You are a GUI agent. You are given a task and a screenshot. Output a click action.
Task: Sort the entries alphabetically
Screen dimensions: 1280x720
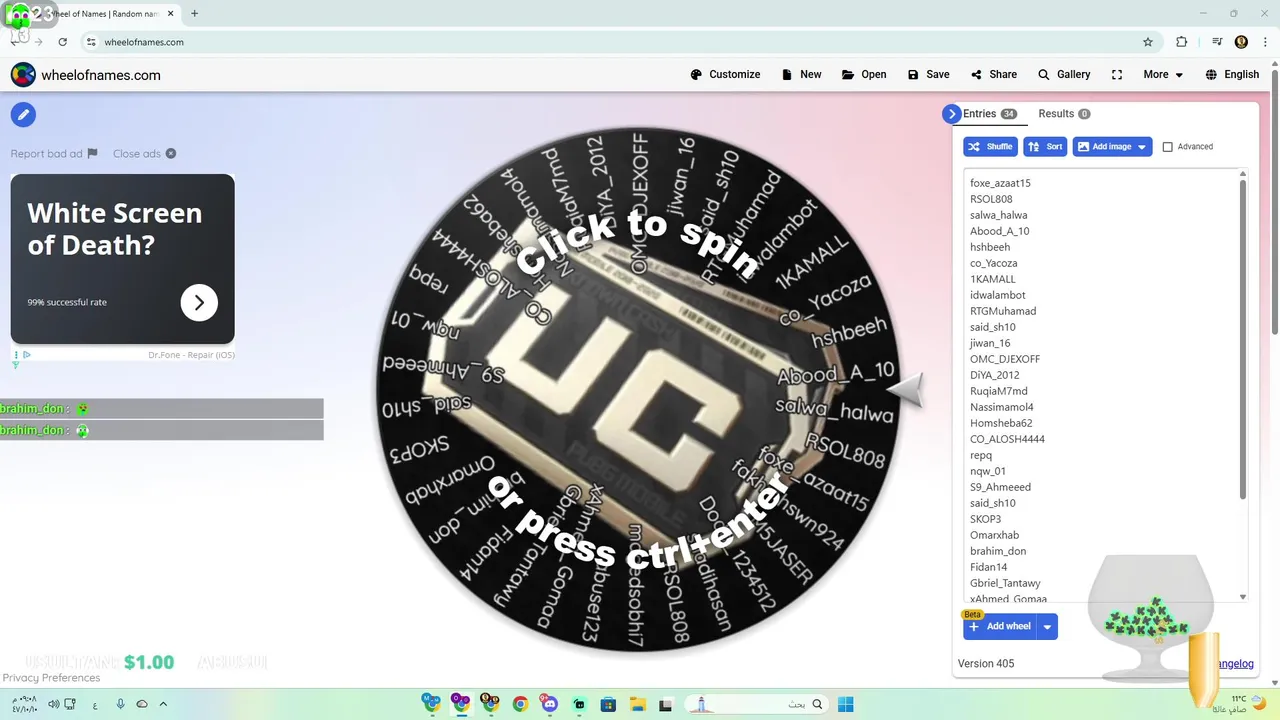pyautogui.click(x=1045, y=146)
